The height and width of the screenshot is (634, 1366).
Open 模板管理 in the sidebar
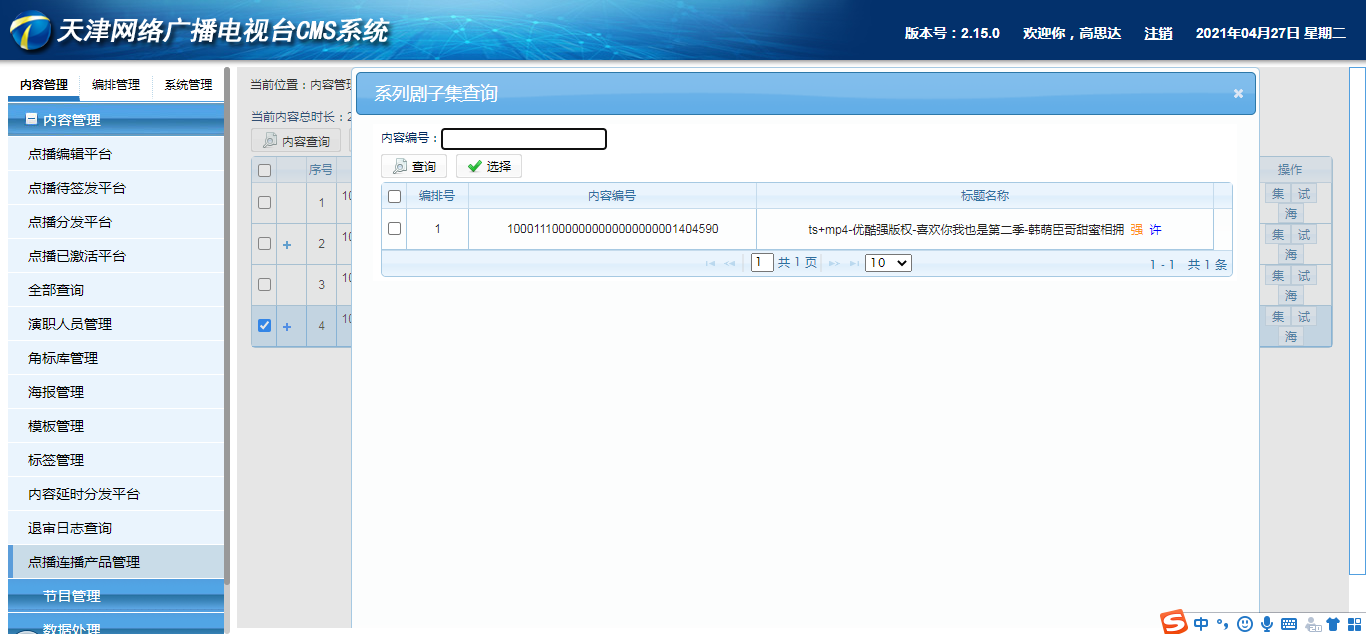pyautogui.click(x=116, y=426)
